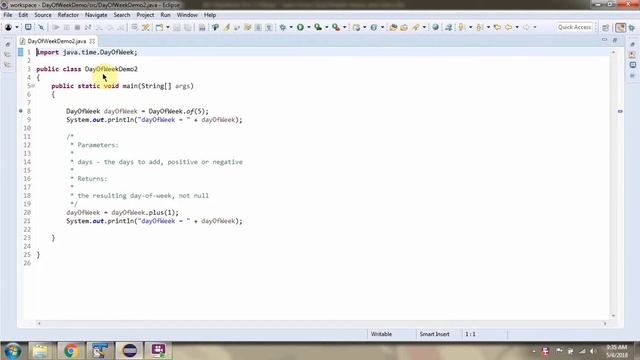Click the green Run button icon
The width and height of the screenshot is (640, 360).
300,27
